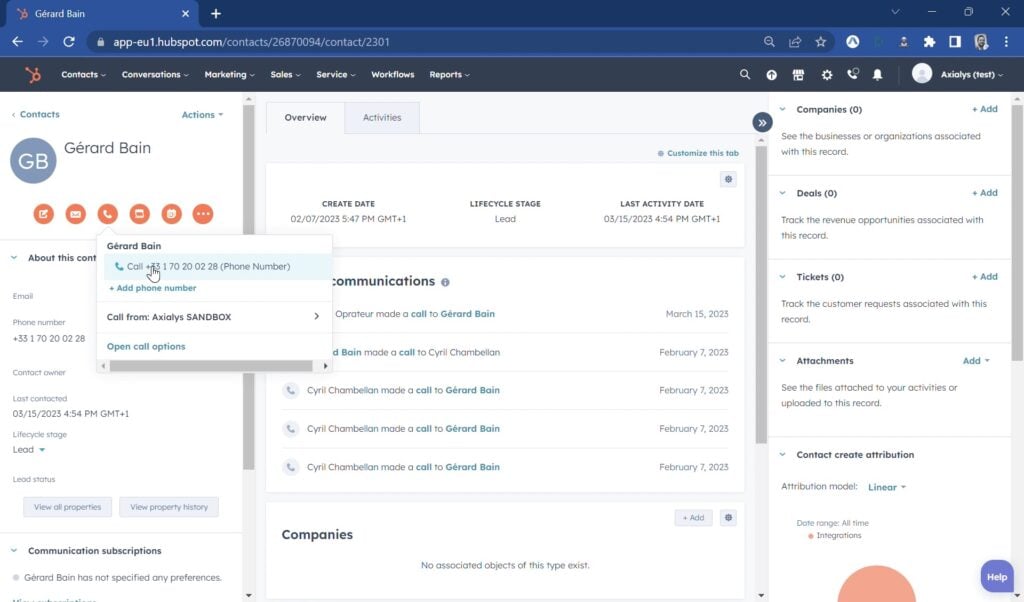Viewport: 1024px width, 602px height.
Task: Collapse the Communication subscriptions section
Action: point(14,551)
